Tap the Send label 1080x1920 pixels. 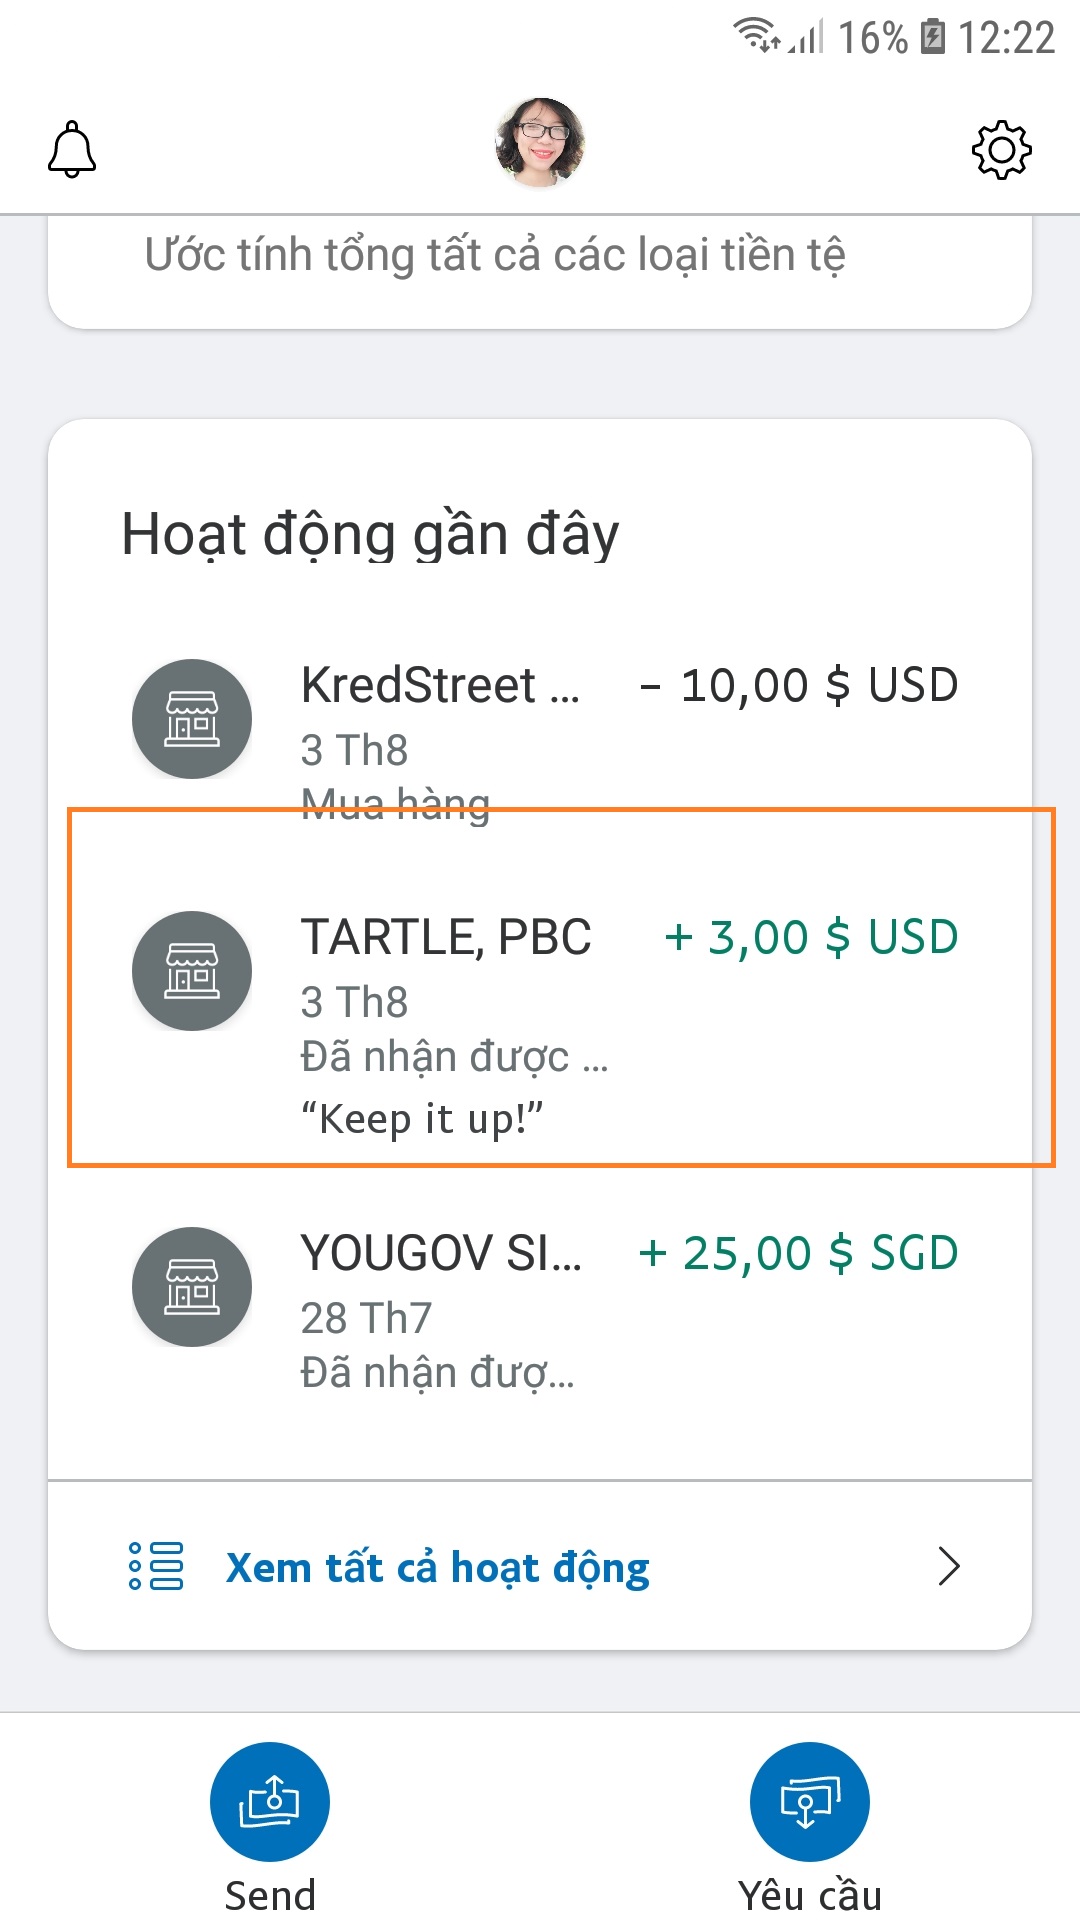pyautogui.click(x=270, y=1895)
